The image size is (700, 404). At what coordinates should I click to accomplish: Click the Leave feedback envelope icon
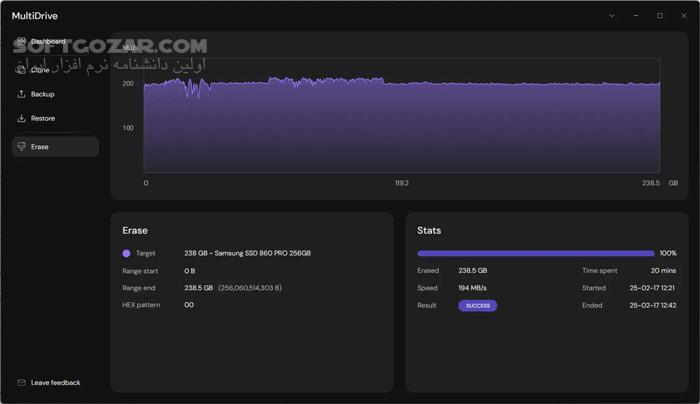(22, 383)
